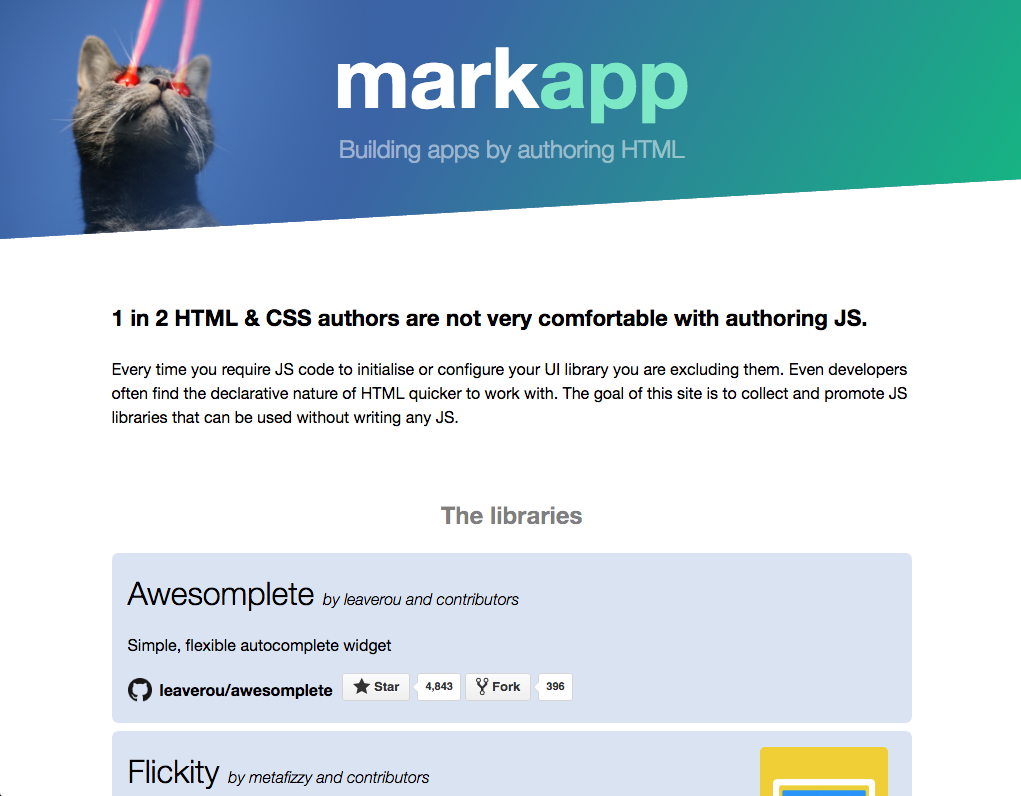Click 'The libraries' section heading
The image size is (1021, 796).
click(511, 516)
